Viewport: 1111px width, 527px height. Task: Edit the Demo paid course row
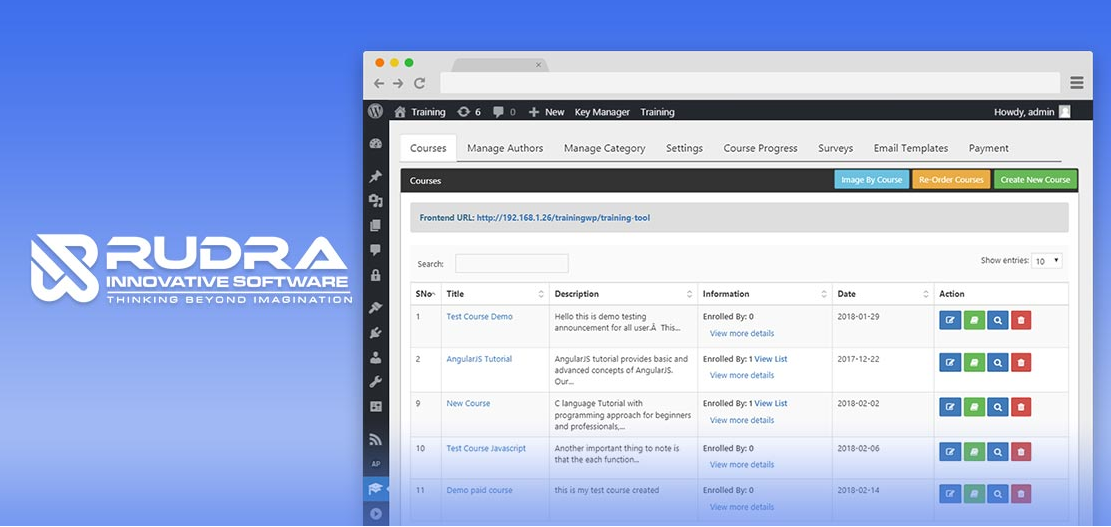coord(949,494)
